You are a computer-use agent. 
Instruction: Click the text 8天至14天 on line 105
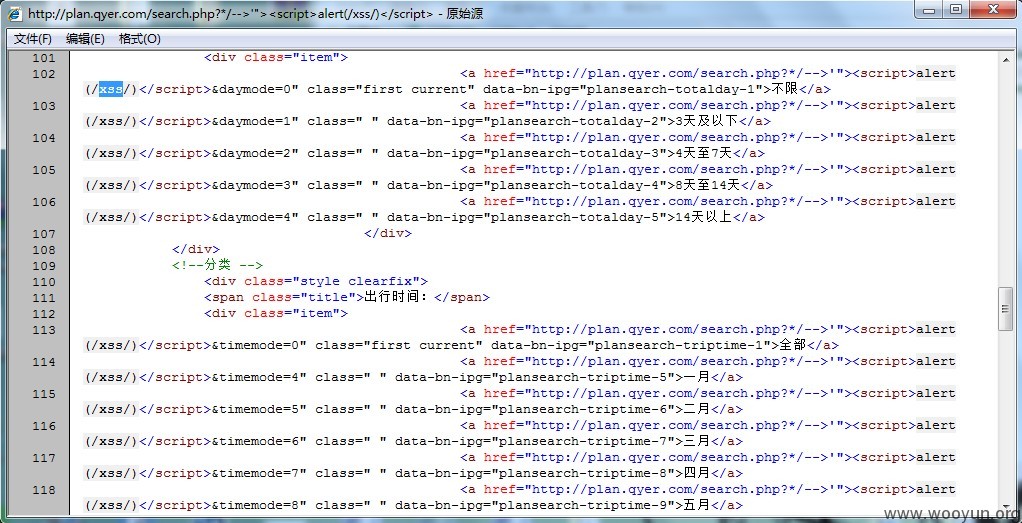coord(708,185)
